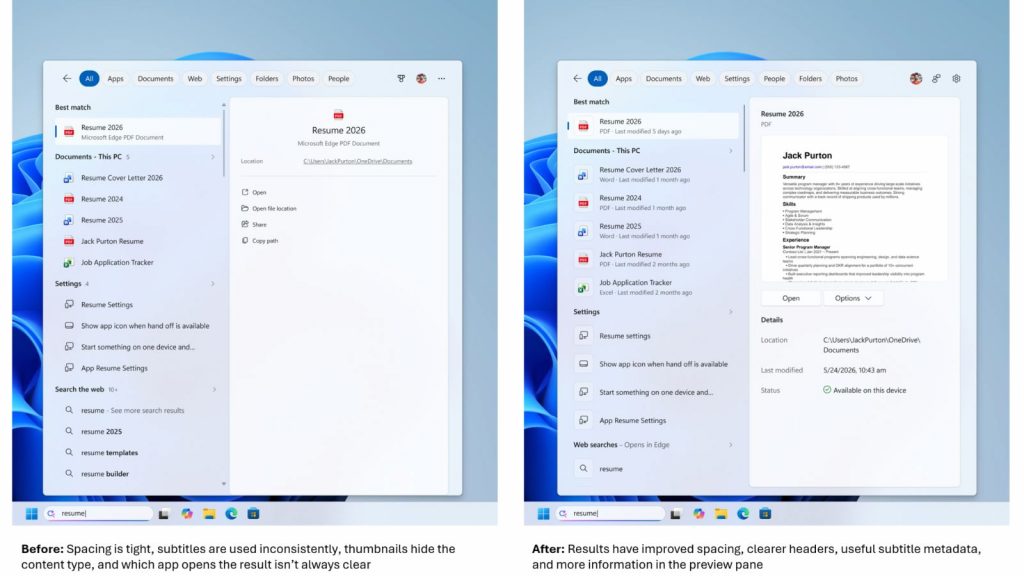The height and width of the screenshot is (576, 1024).
Task: Click the back arrow in the Before search panel
Action: point(67,78)
